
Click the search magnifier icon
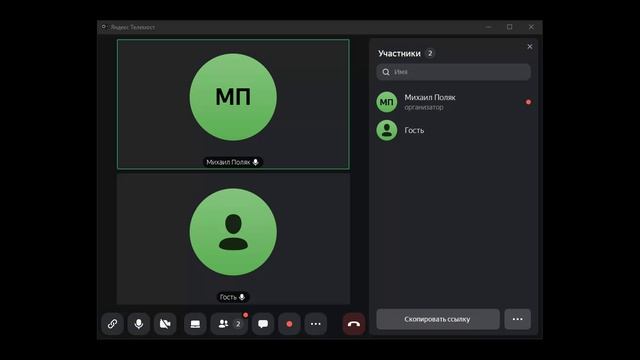click(386, 72)
